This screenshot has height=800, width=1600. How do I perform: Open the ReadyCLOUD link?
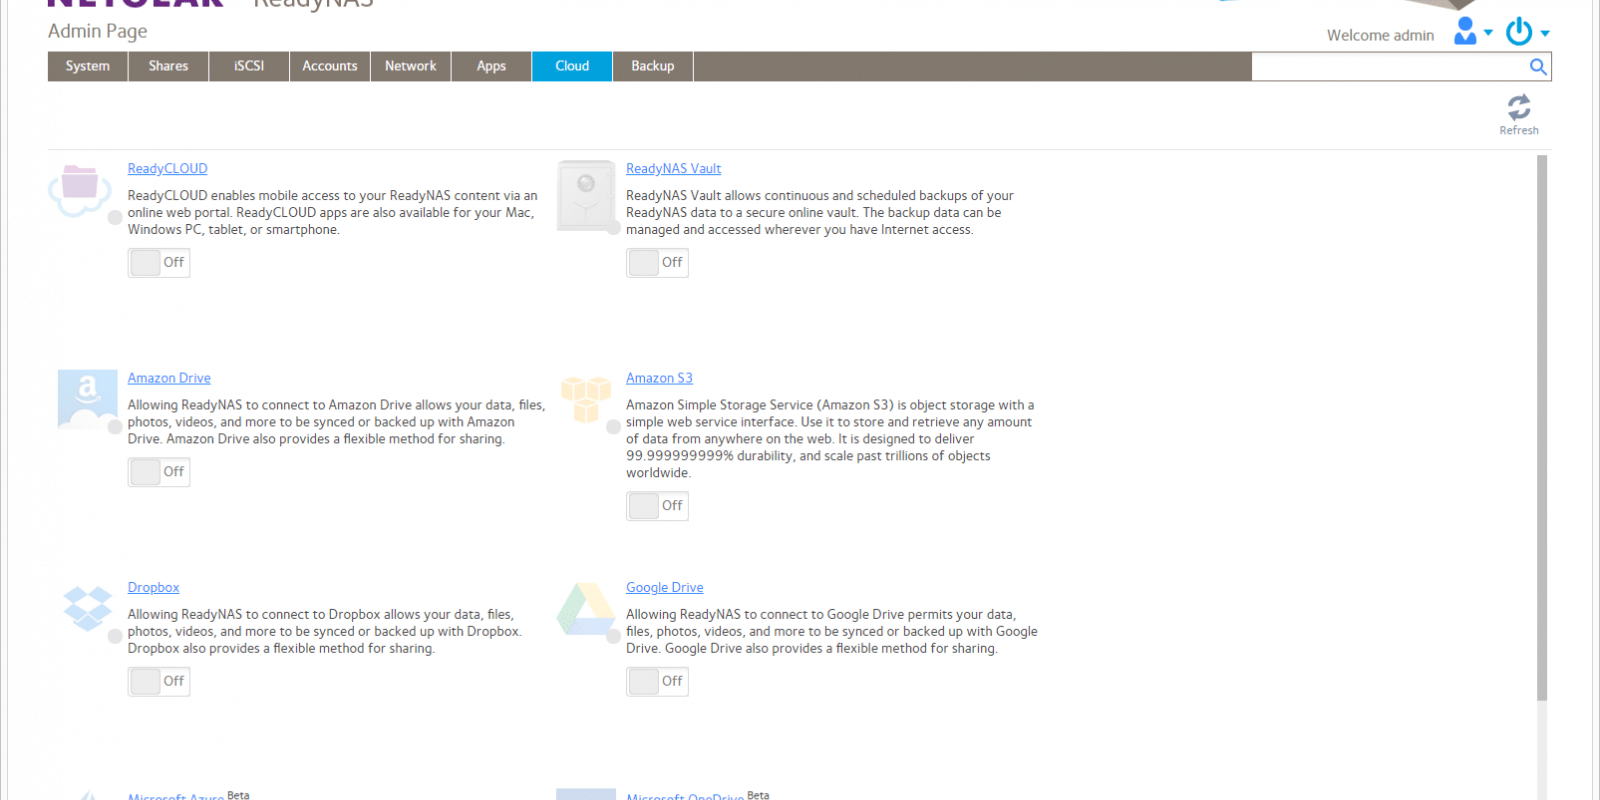coord(168,169)
